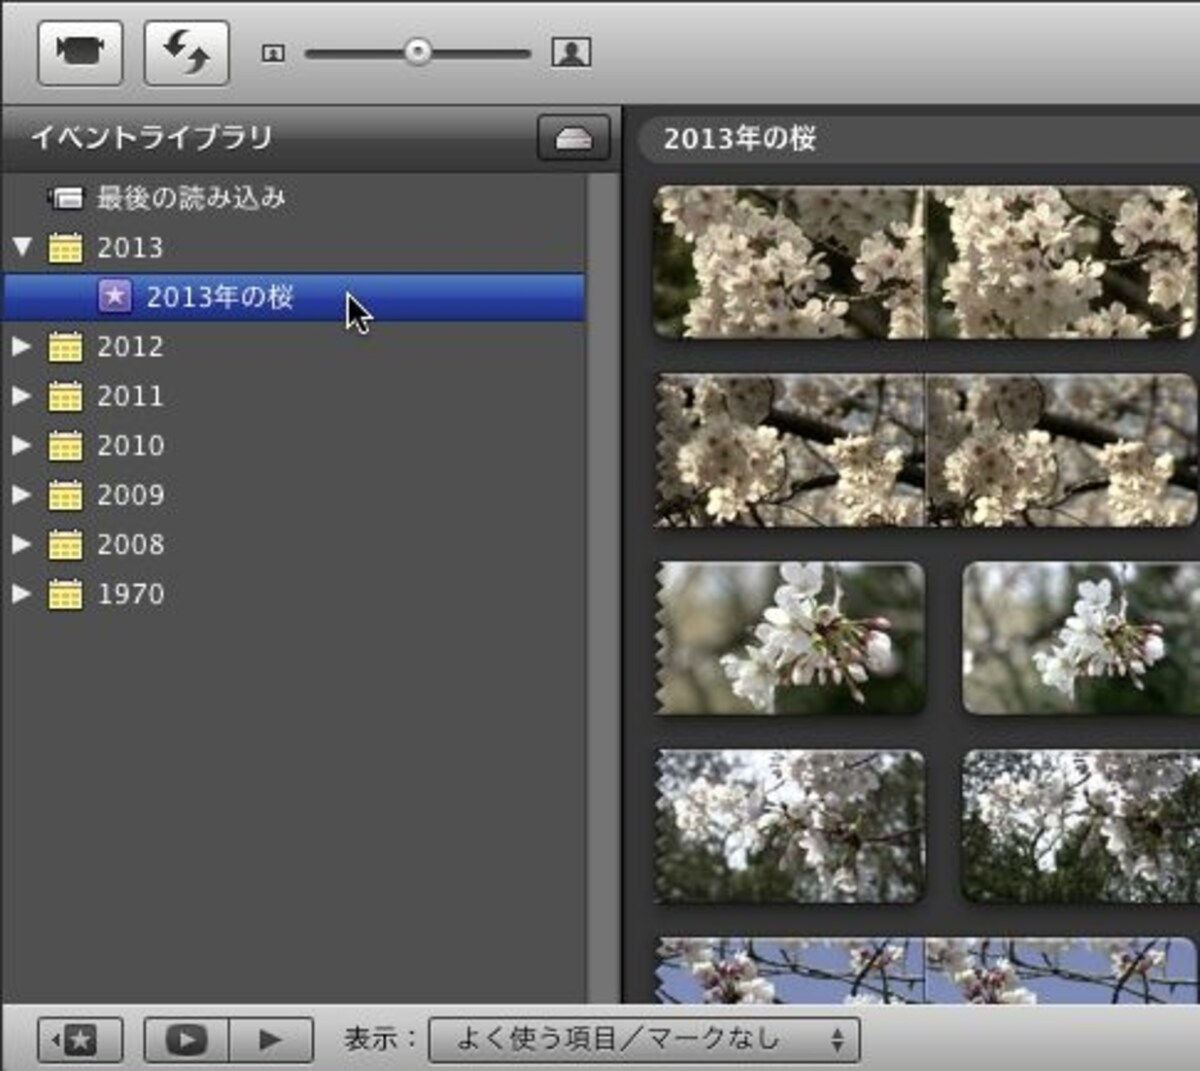Screen dimensions: 1200x1071
Task: Open the camera import window
Action: point(80,53)
